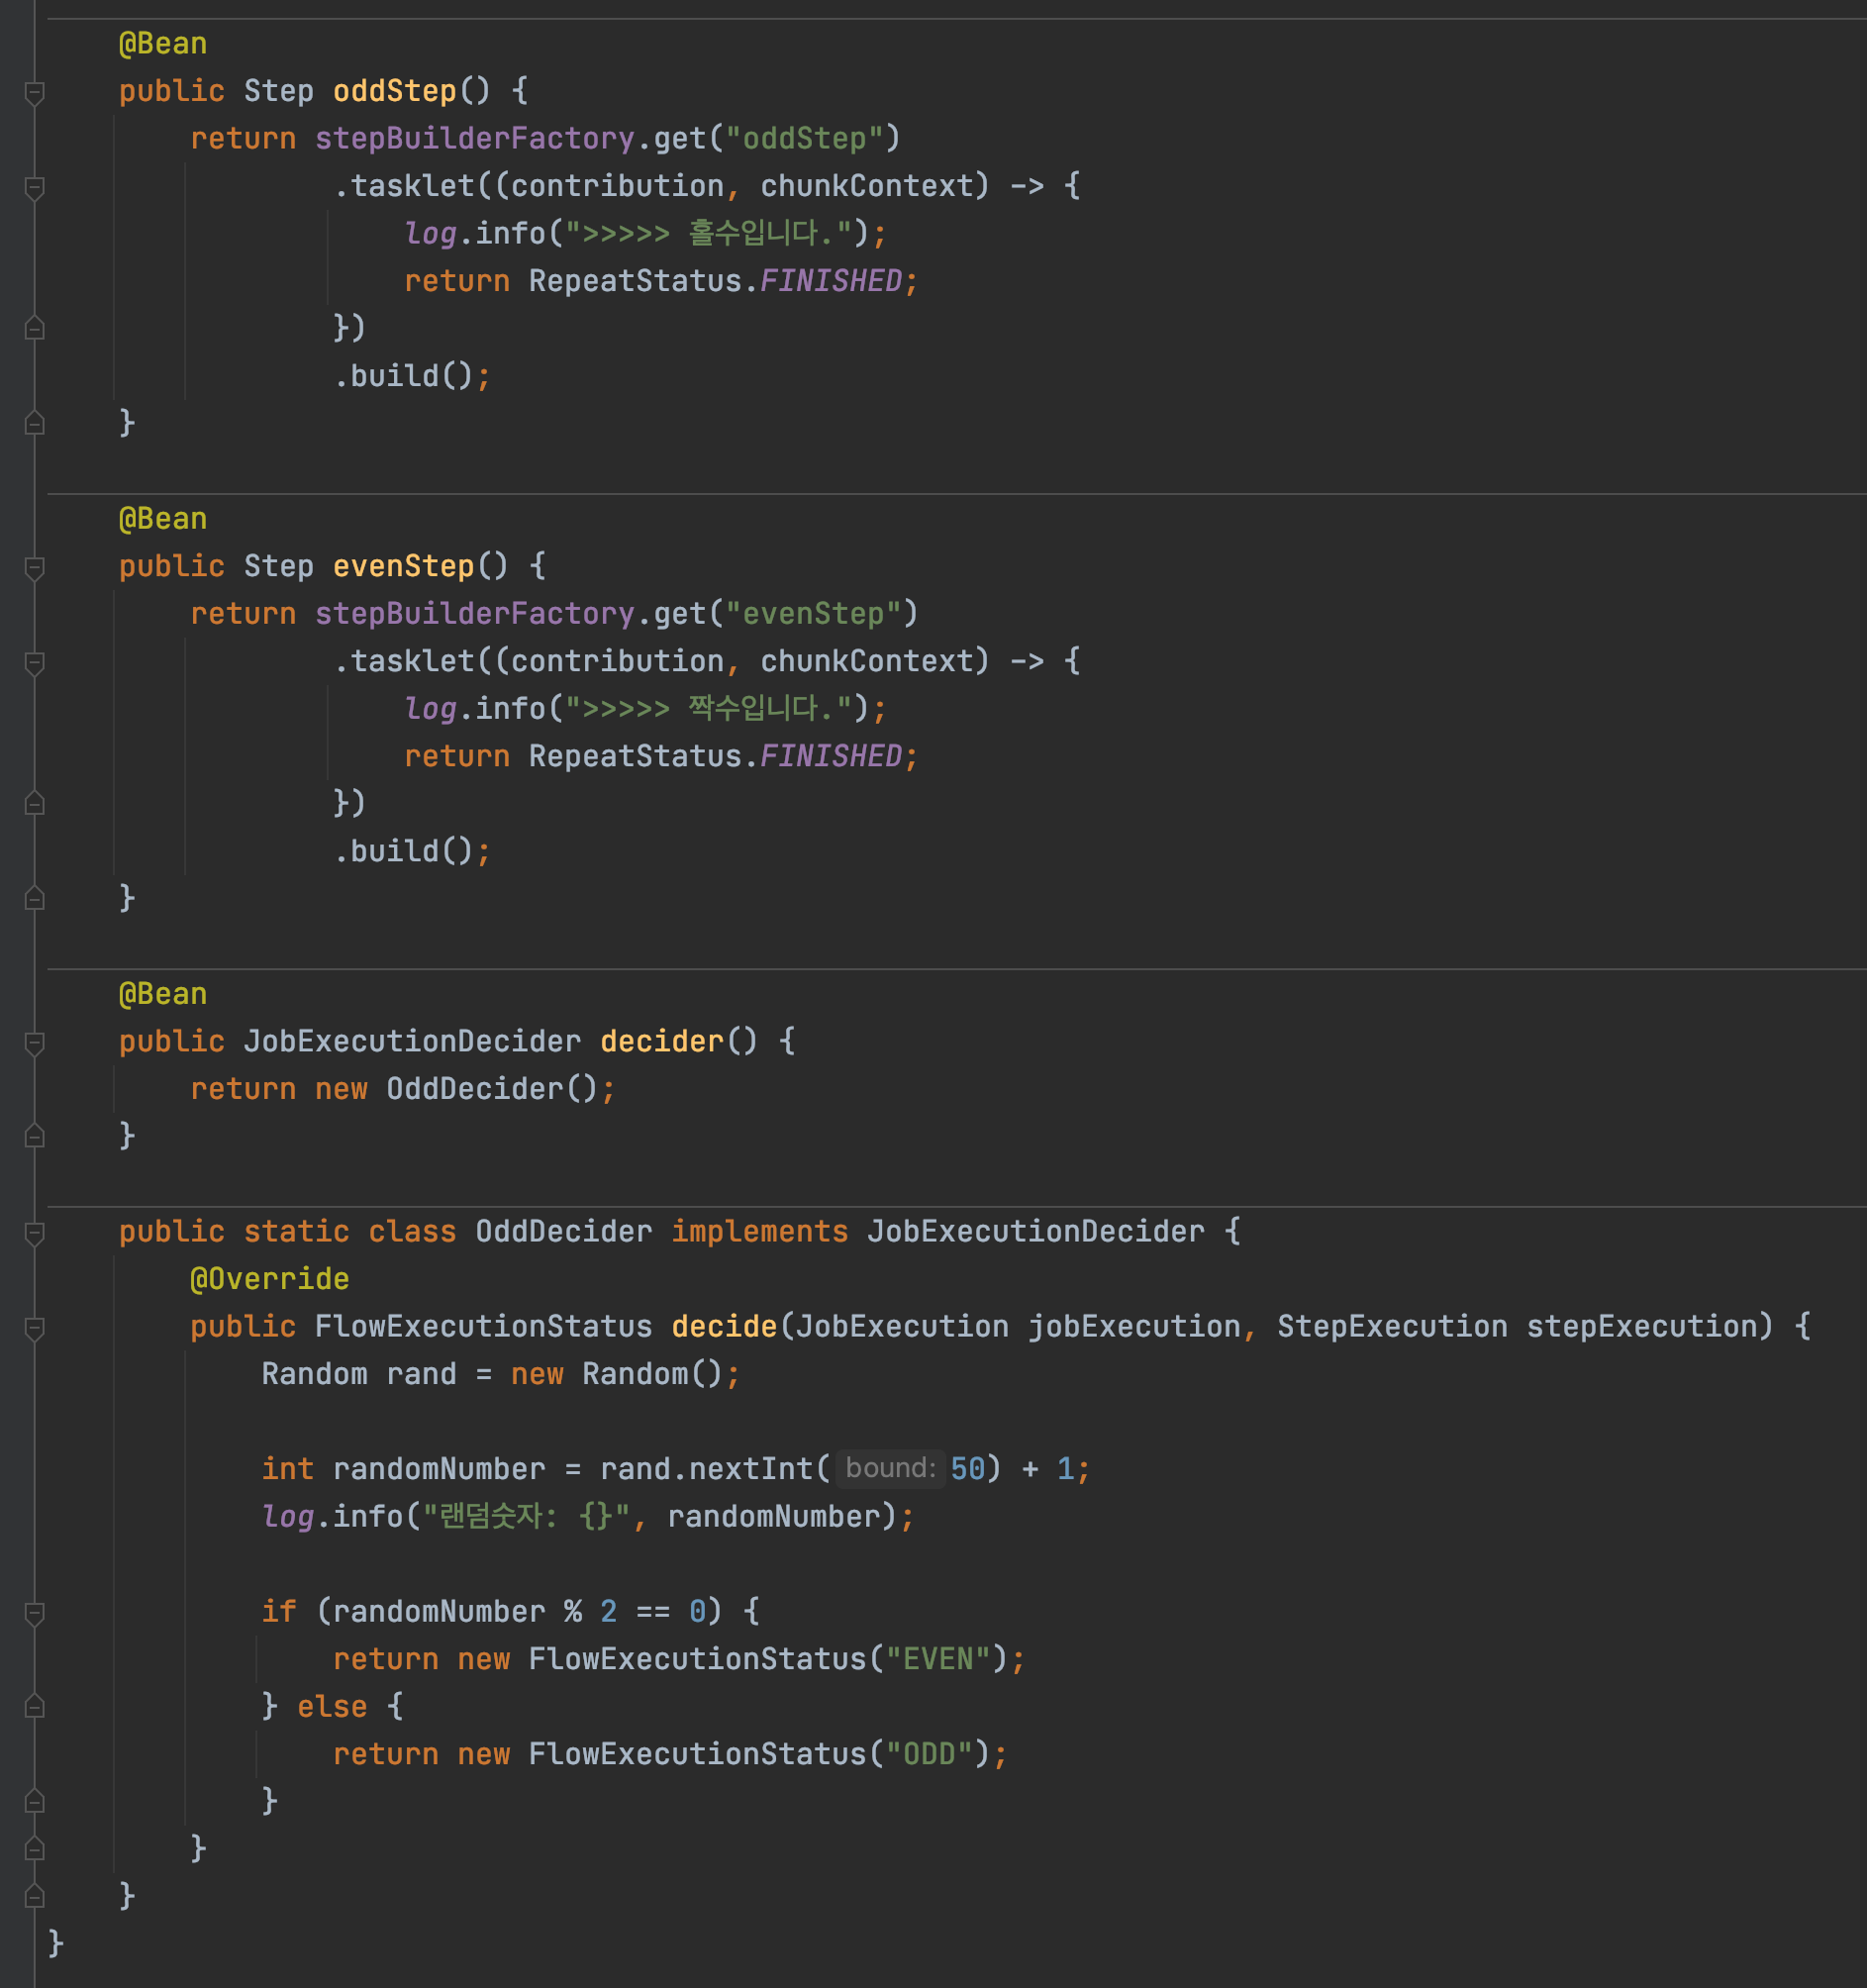Click the "ODD" string in FlowExecutionStatus
The width and height of the screenshot is (1867, 1988).
(x=928, y=1754)
